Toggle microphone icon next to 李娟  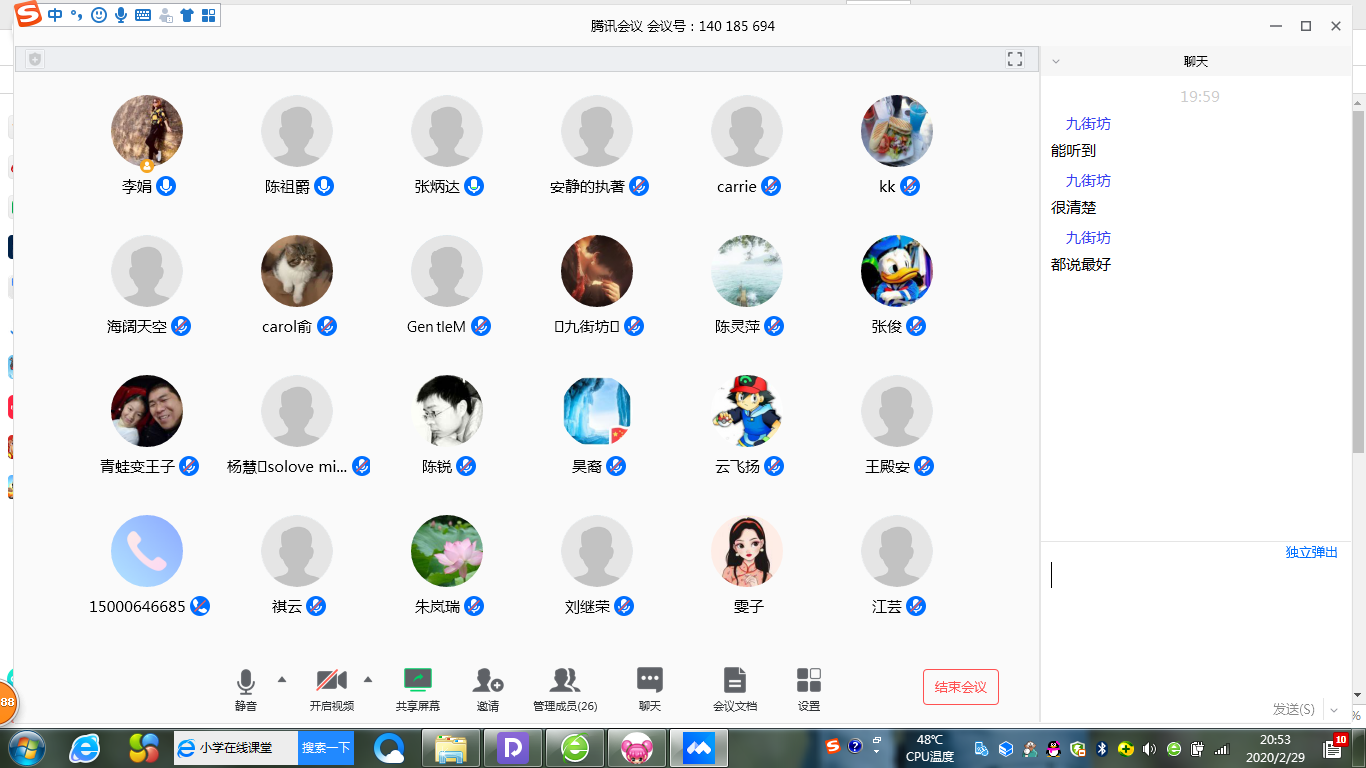(x=166, y=186)
